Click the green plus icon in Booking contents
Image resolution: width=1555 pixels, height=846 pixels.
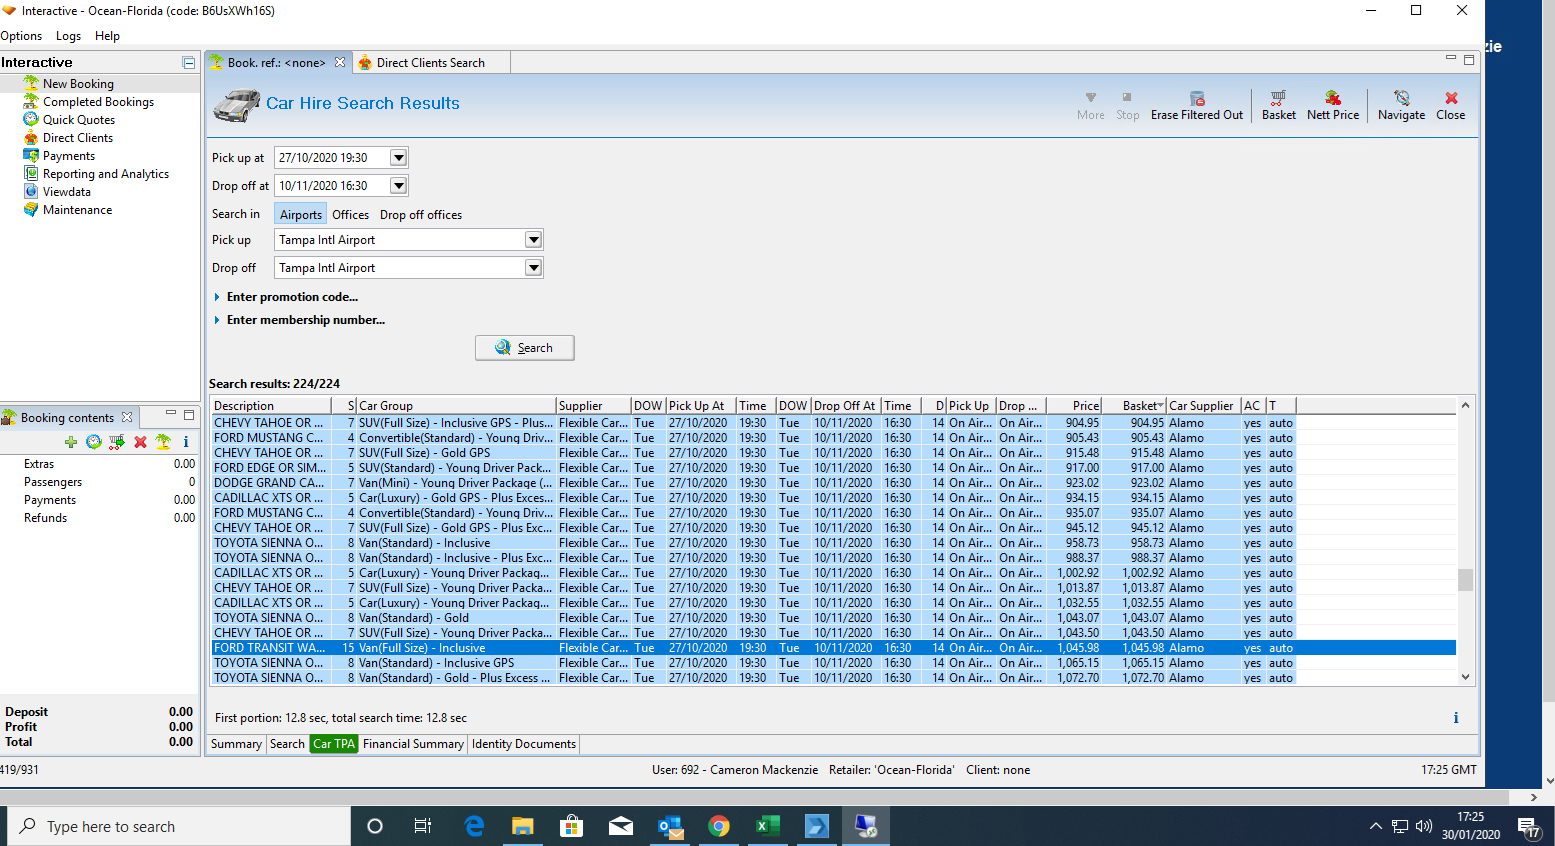pyautogui.click(x=71, y=442)
